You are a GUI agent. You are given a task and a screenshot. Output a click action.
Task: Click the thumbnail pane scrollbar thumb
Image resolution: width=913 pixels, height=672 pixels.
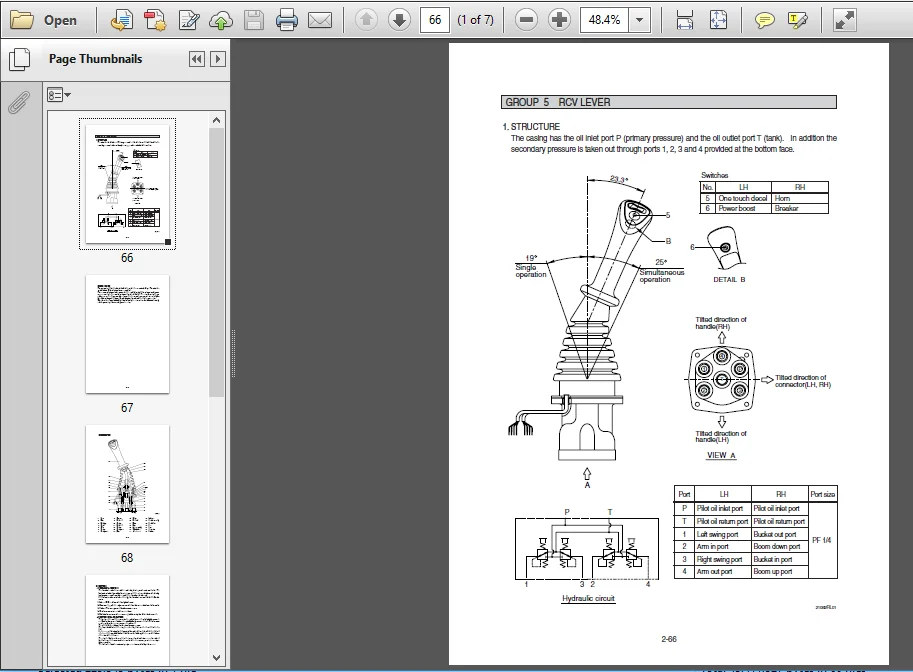pyautogui.click(x=217, y=263)
